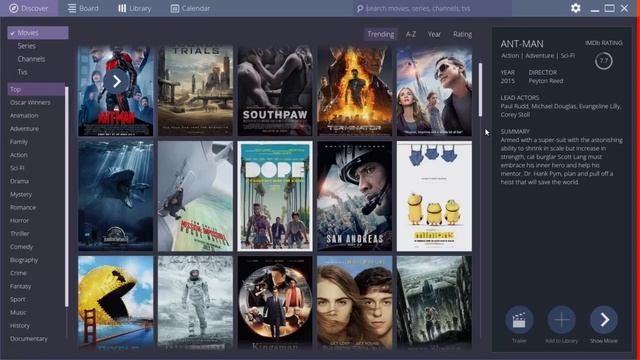Click the IMDb rating 7.7 circle
640x360 pixels.
[604, 61]
